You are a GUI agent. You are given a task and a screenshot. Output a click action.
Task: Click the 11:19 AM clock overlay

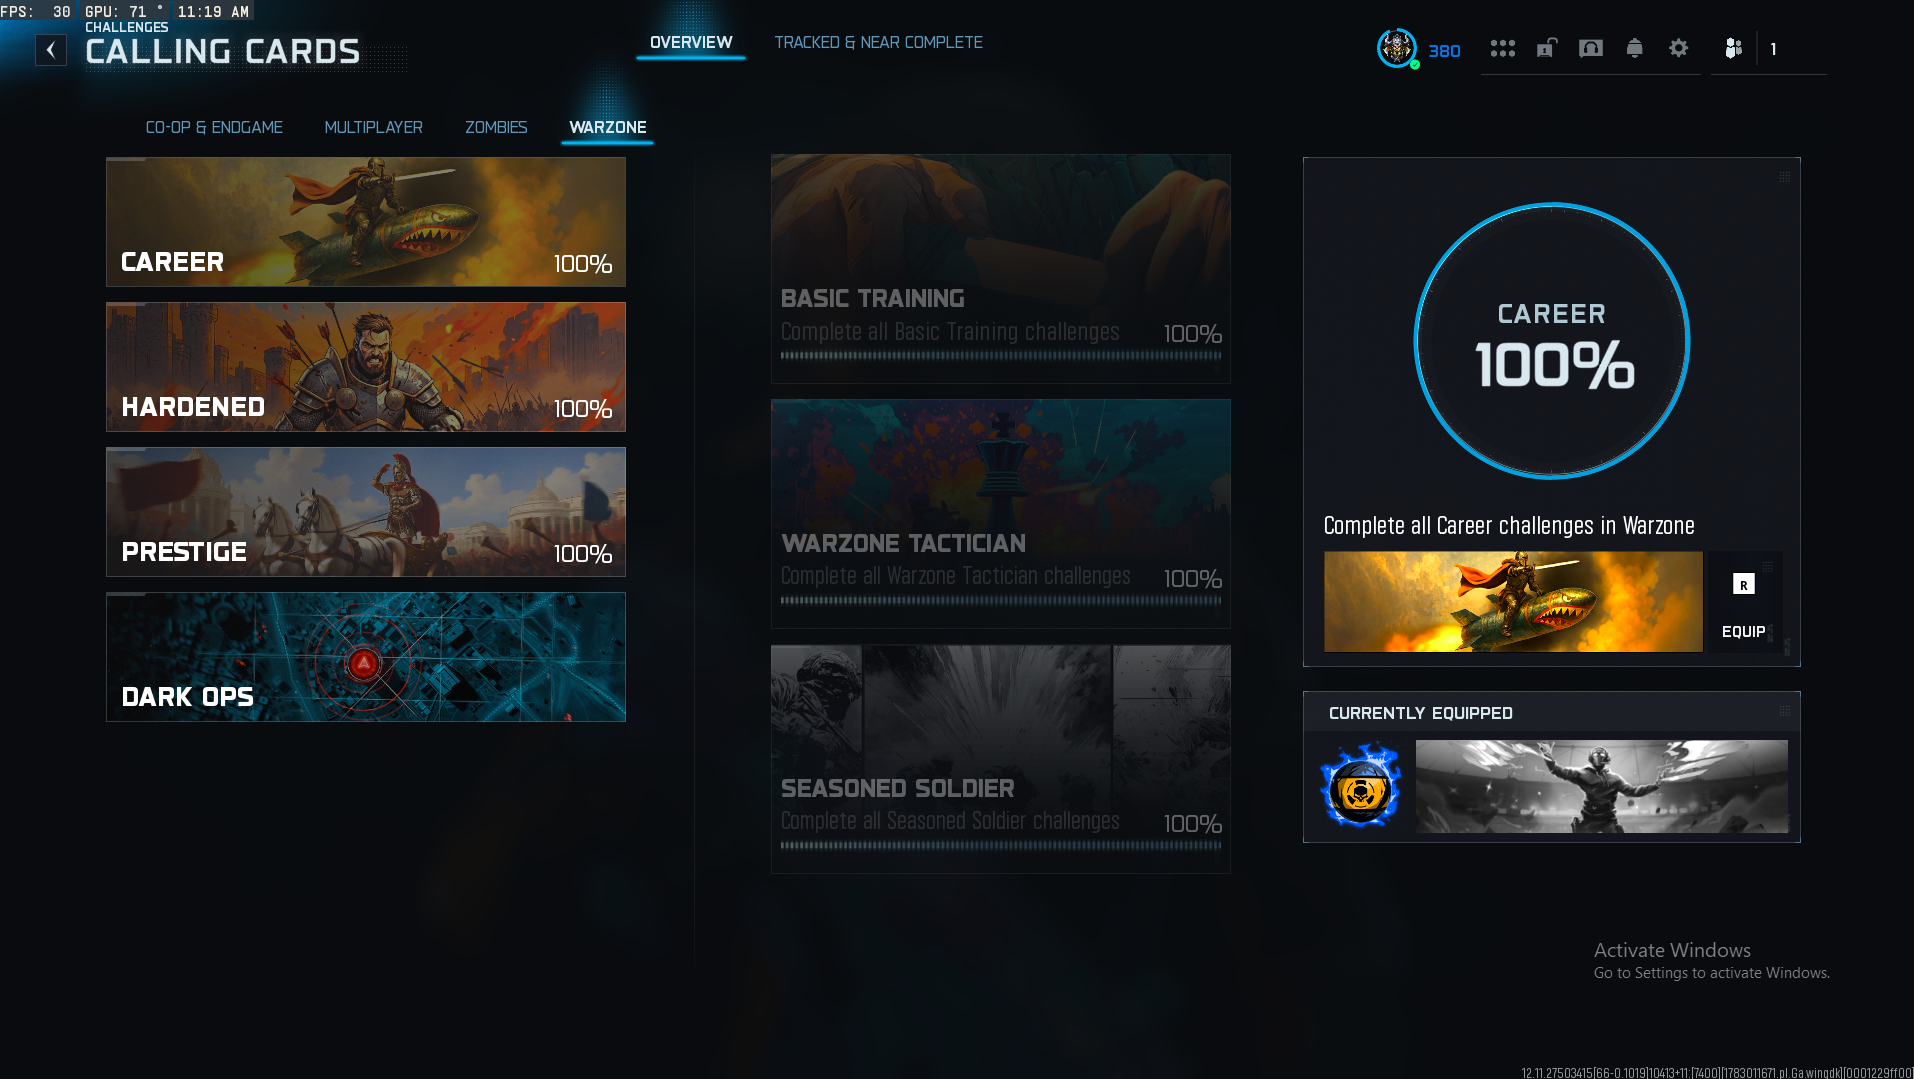(213, 12)
